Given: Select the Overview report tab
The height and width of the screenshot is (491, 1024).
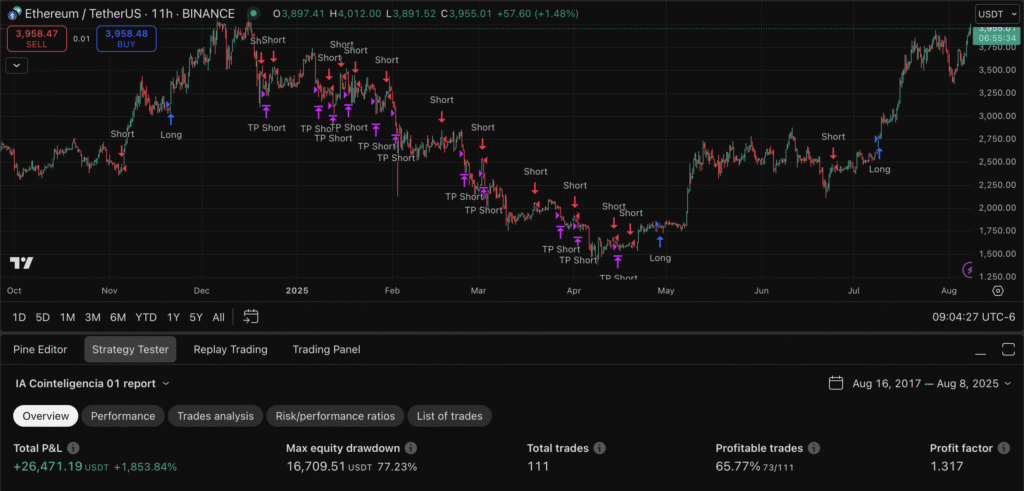Looking at the screenshot, I should 46,416.
